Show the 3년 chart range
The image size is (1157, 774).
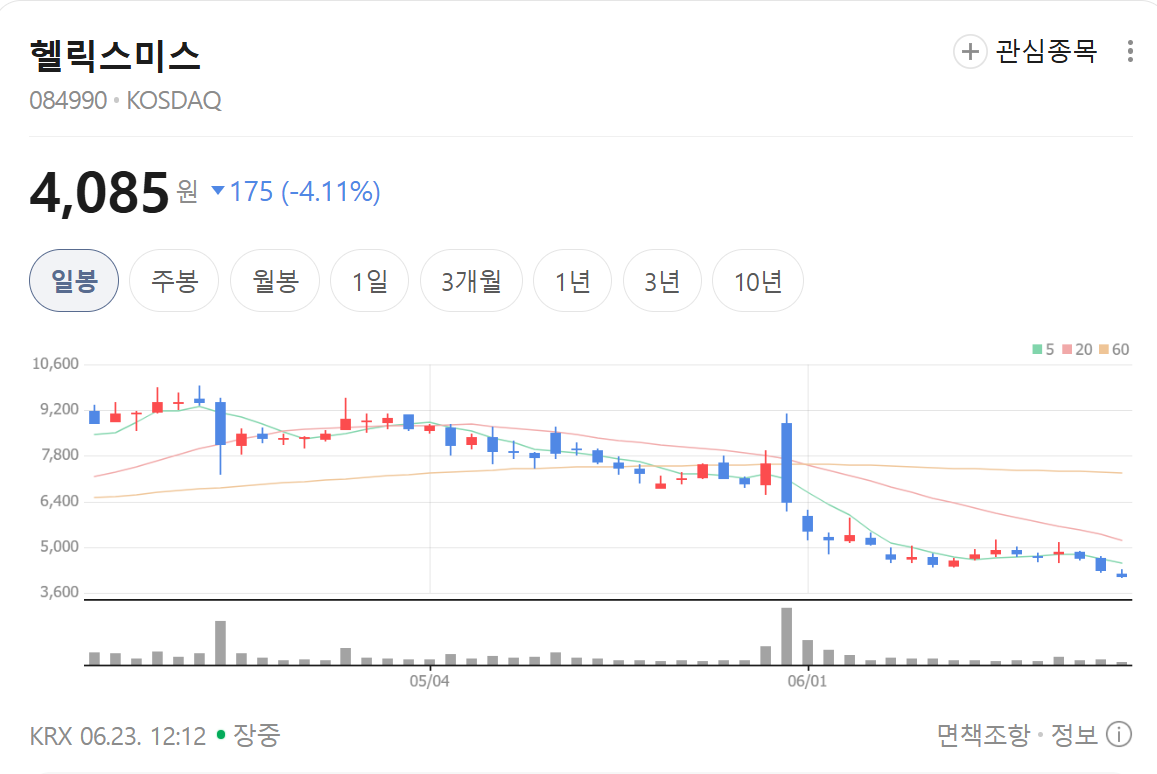coord(662,281)
